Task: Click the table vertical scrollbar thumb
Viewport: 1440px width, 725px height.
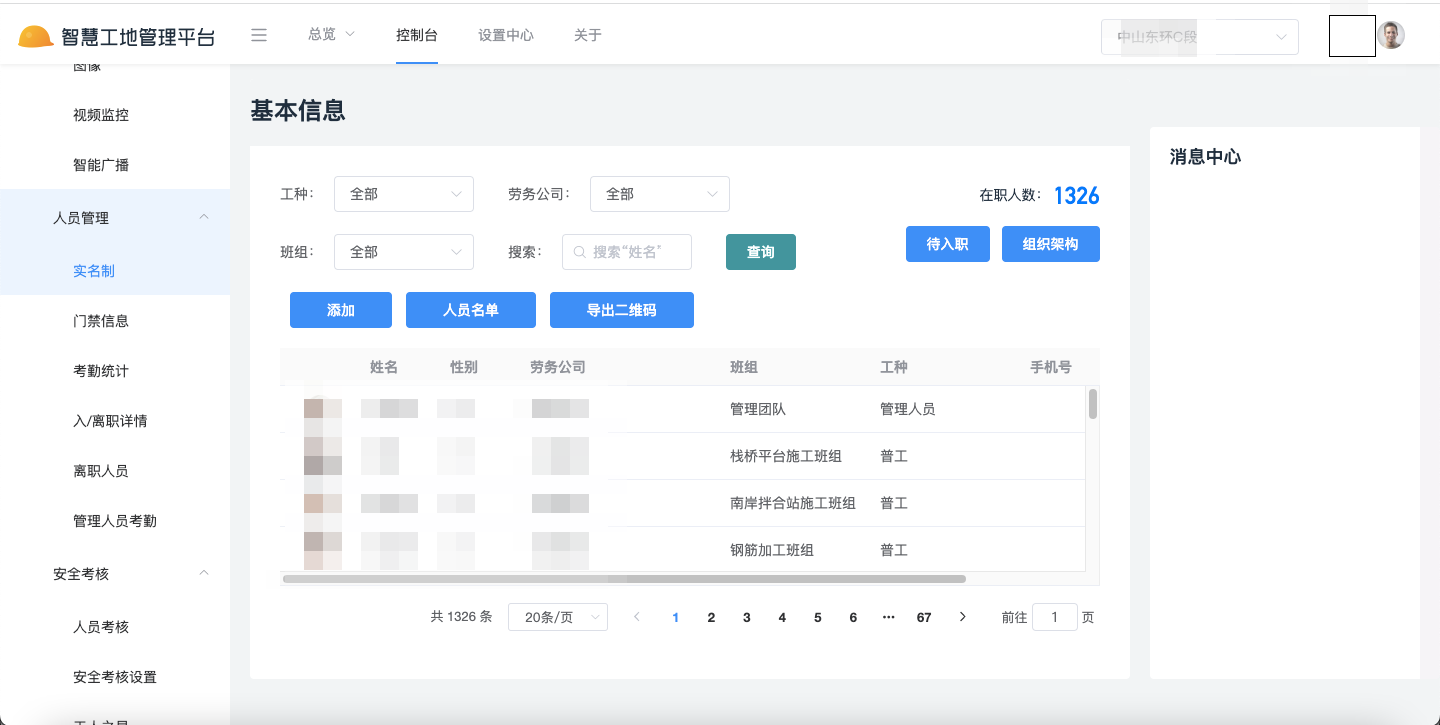Action: pos(1093,404)
